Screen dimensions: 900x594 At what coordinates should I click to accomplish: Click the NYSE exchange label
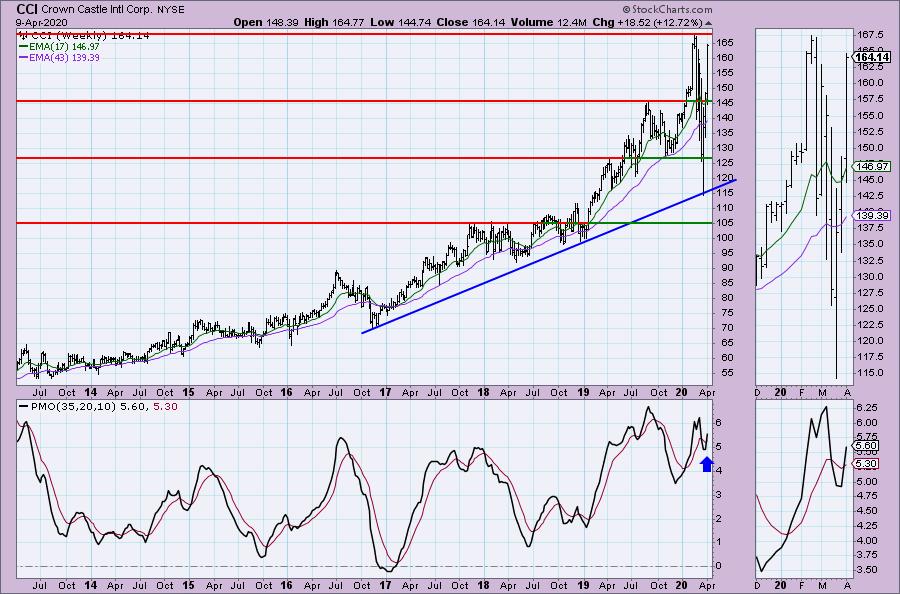point(170,10)
